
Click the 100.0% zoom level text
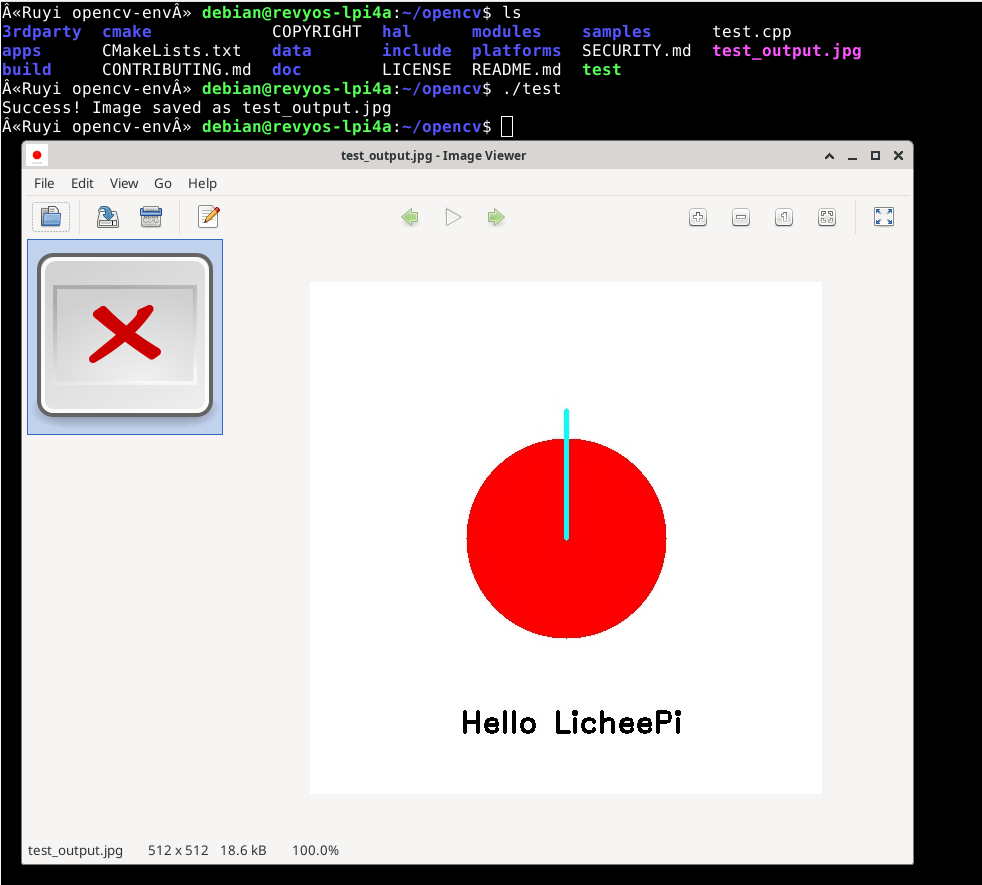pos(315,851)
